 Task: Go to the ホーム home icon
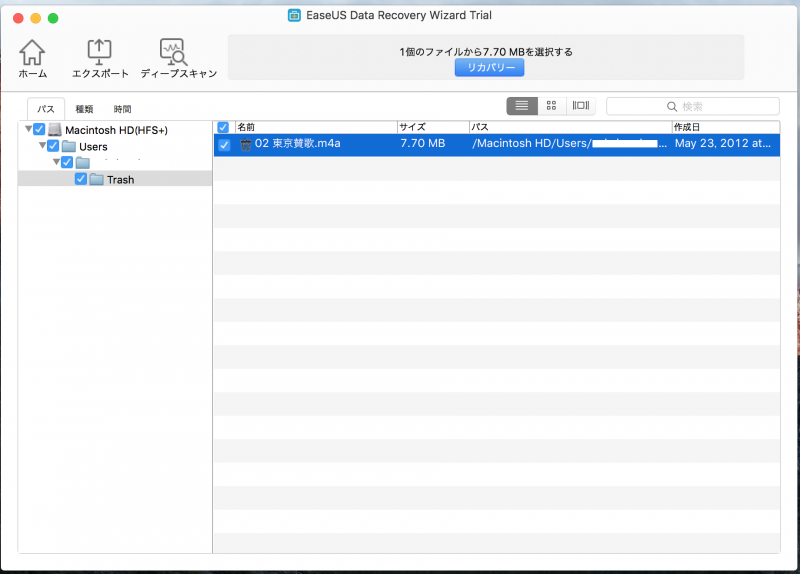pos(33,58)
